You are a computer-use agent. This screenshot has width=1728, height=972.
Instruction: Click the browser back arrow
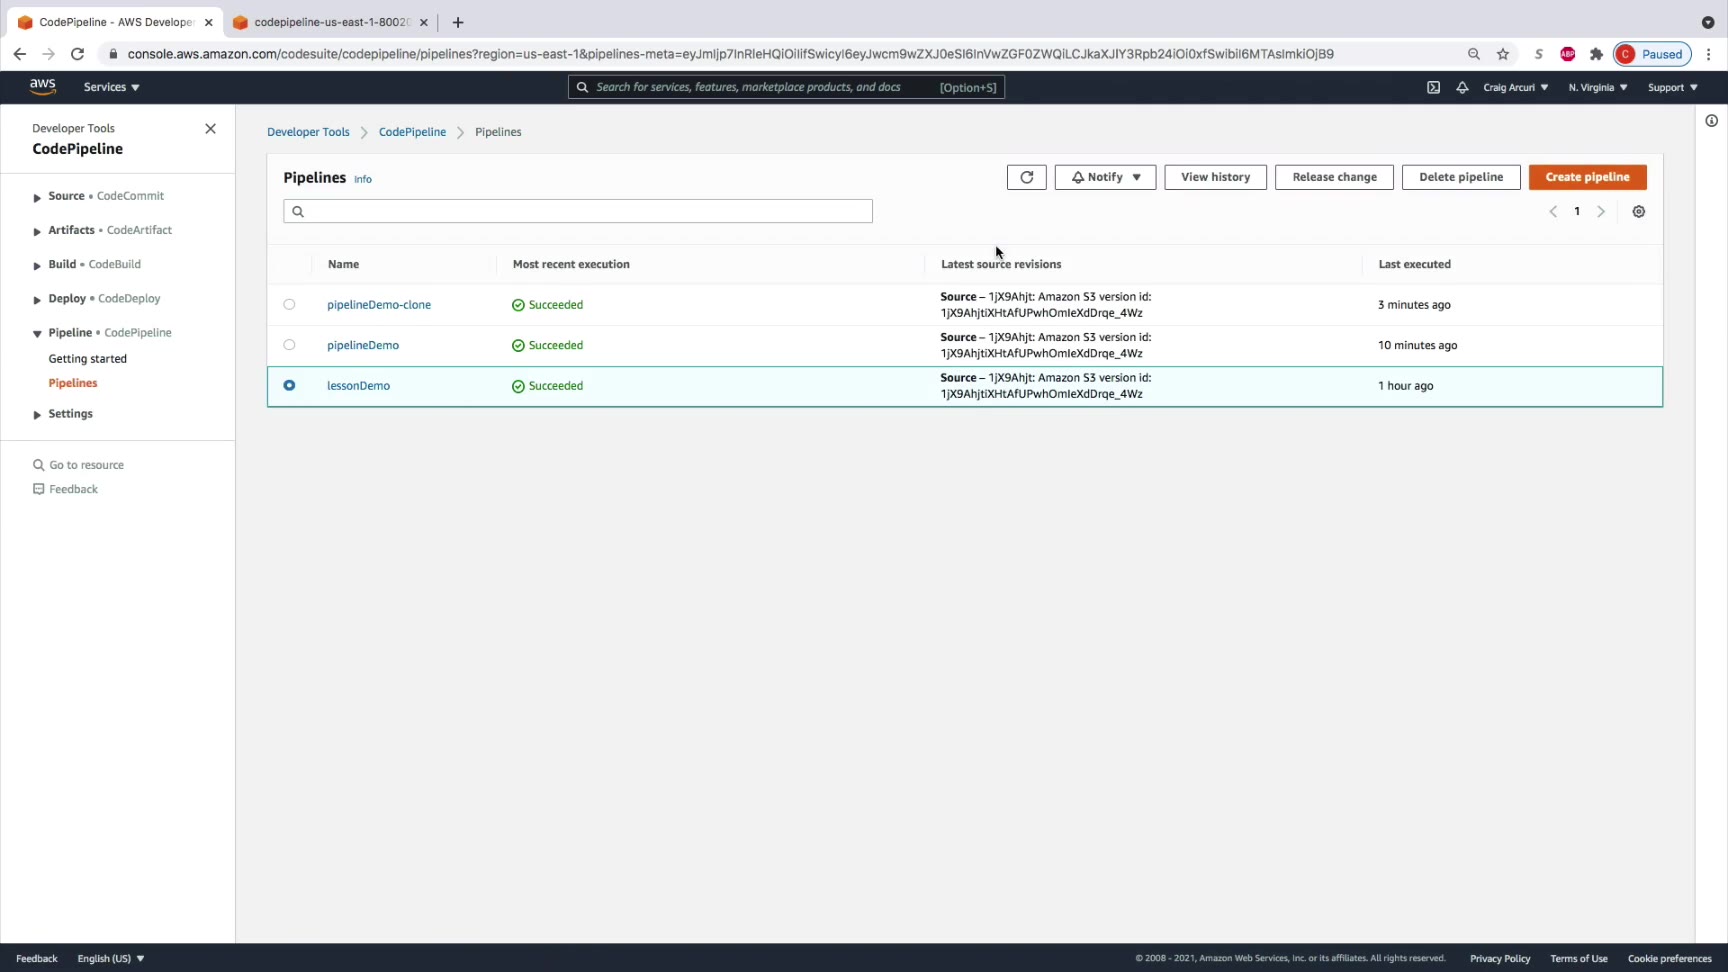[20, 54]
